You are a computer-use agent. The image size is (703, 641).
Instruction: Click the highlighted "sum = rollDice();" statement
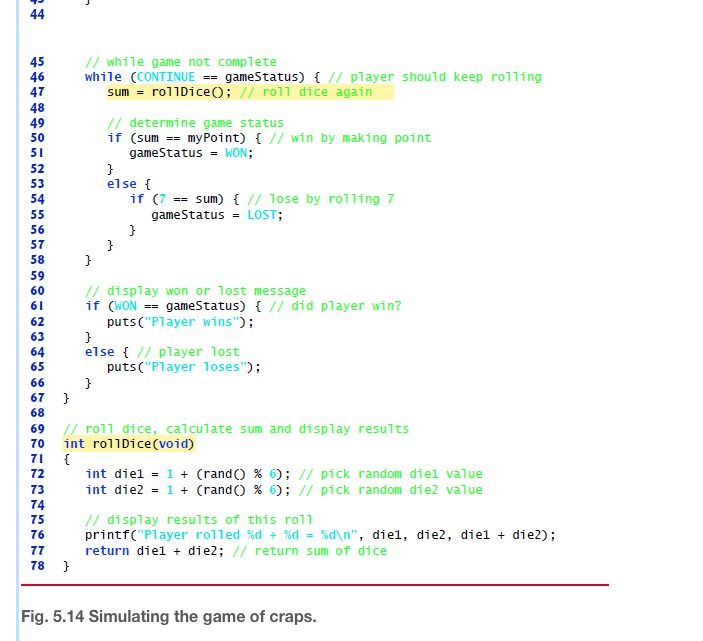(x=169, y=92)
